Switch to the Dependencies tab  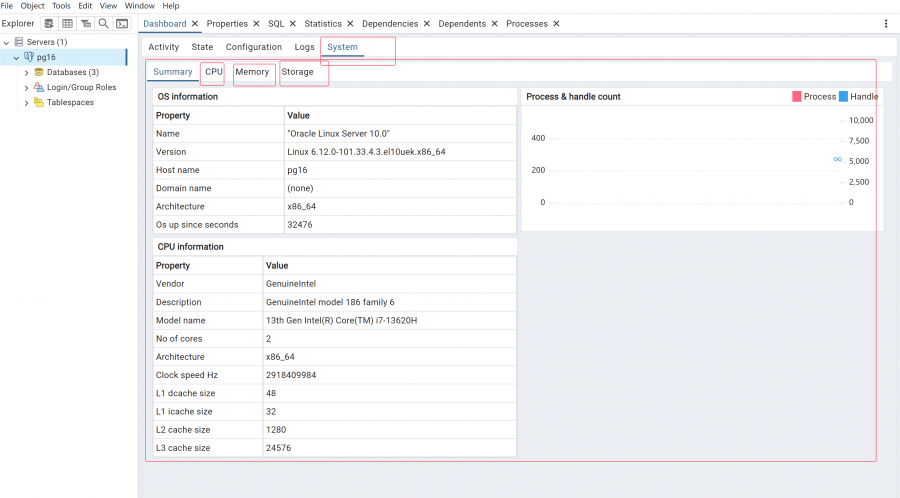pyautogui.click(x=390, y=24)
